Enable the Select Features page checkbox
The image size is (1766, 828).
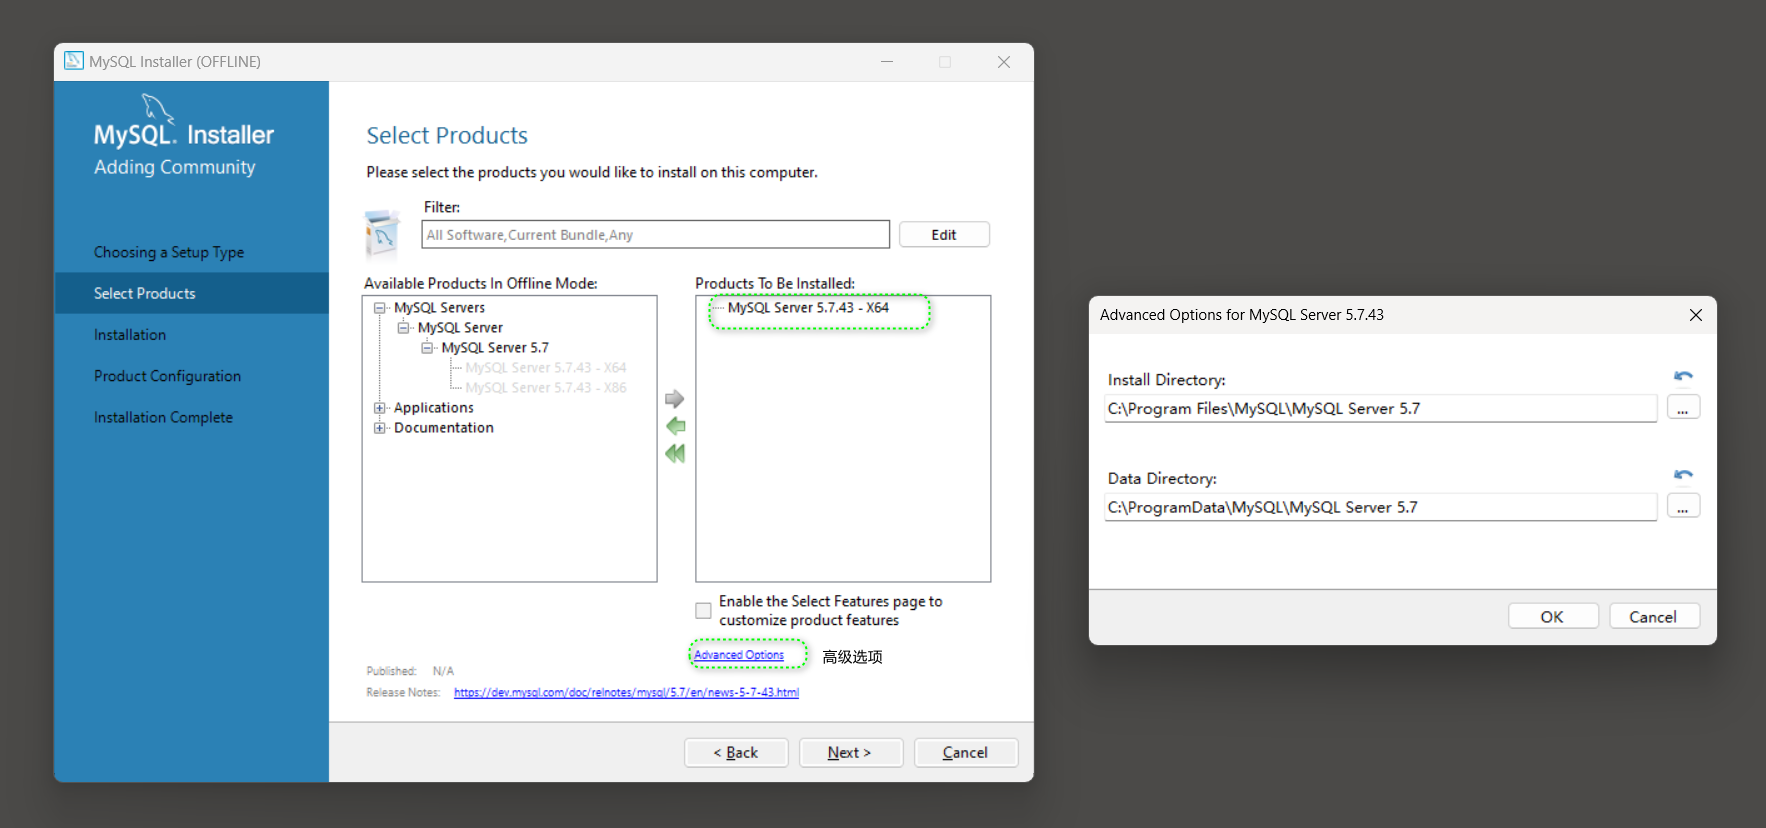pos(704,610)
